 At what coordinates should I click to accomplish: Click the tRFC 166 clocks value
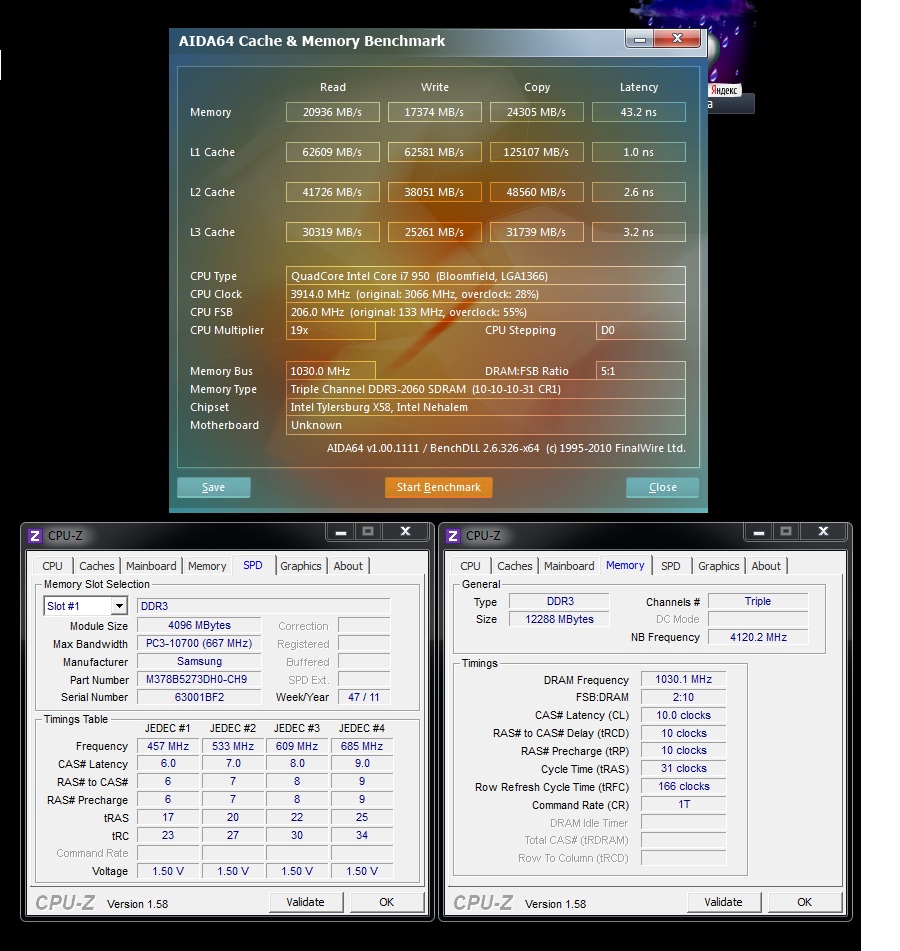(x=683, y=787)
